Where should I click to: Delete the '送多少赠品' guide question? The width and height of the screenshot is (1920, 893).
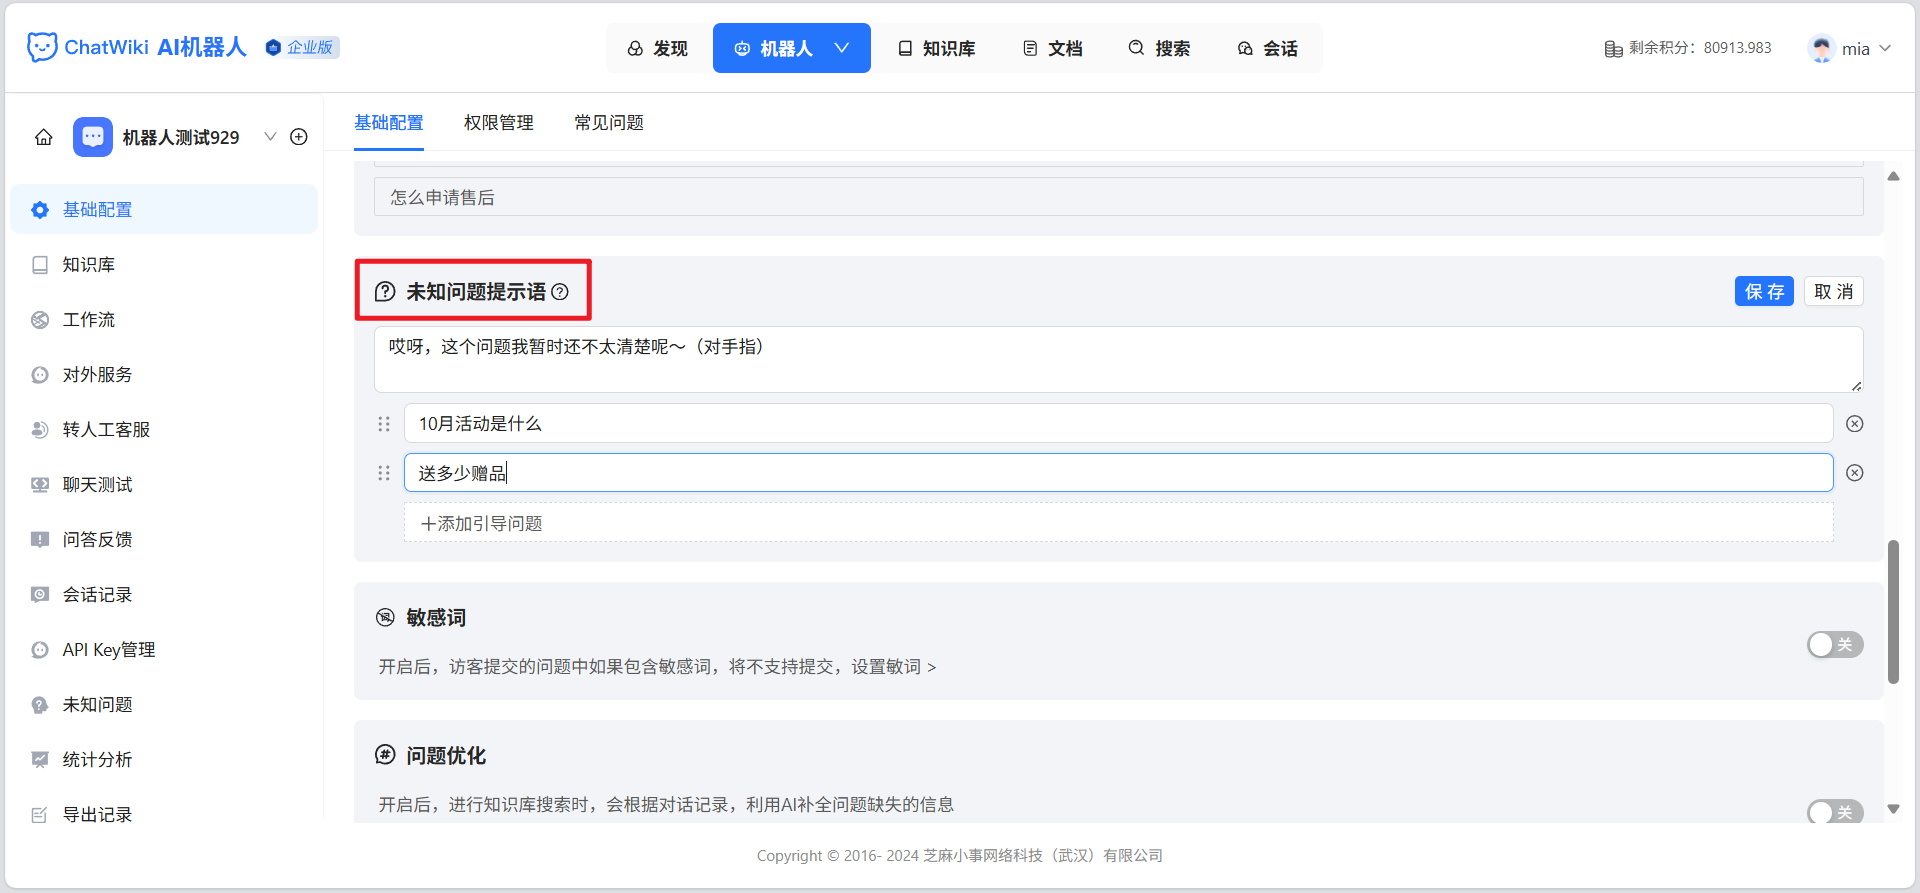1854,473
